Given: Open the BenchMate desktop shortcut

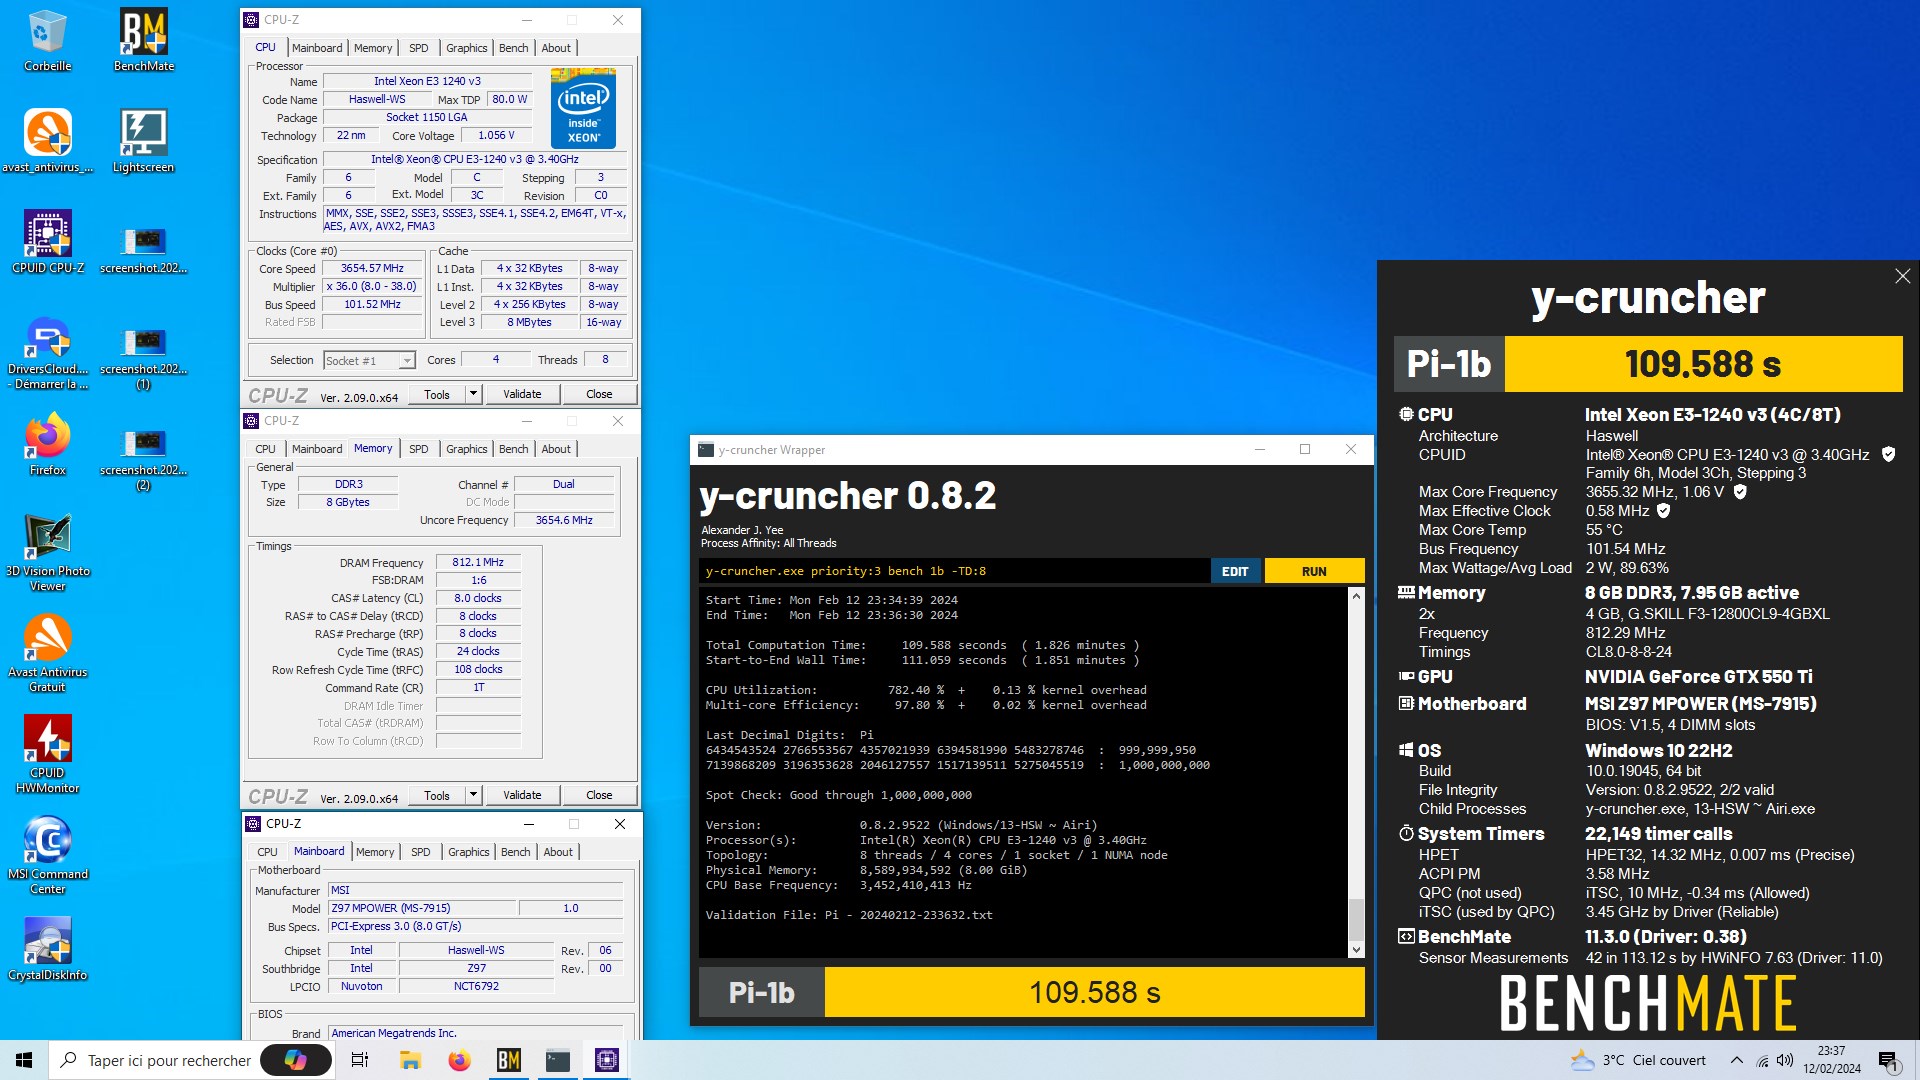Looking at the screenshot, I should 144,41.
